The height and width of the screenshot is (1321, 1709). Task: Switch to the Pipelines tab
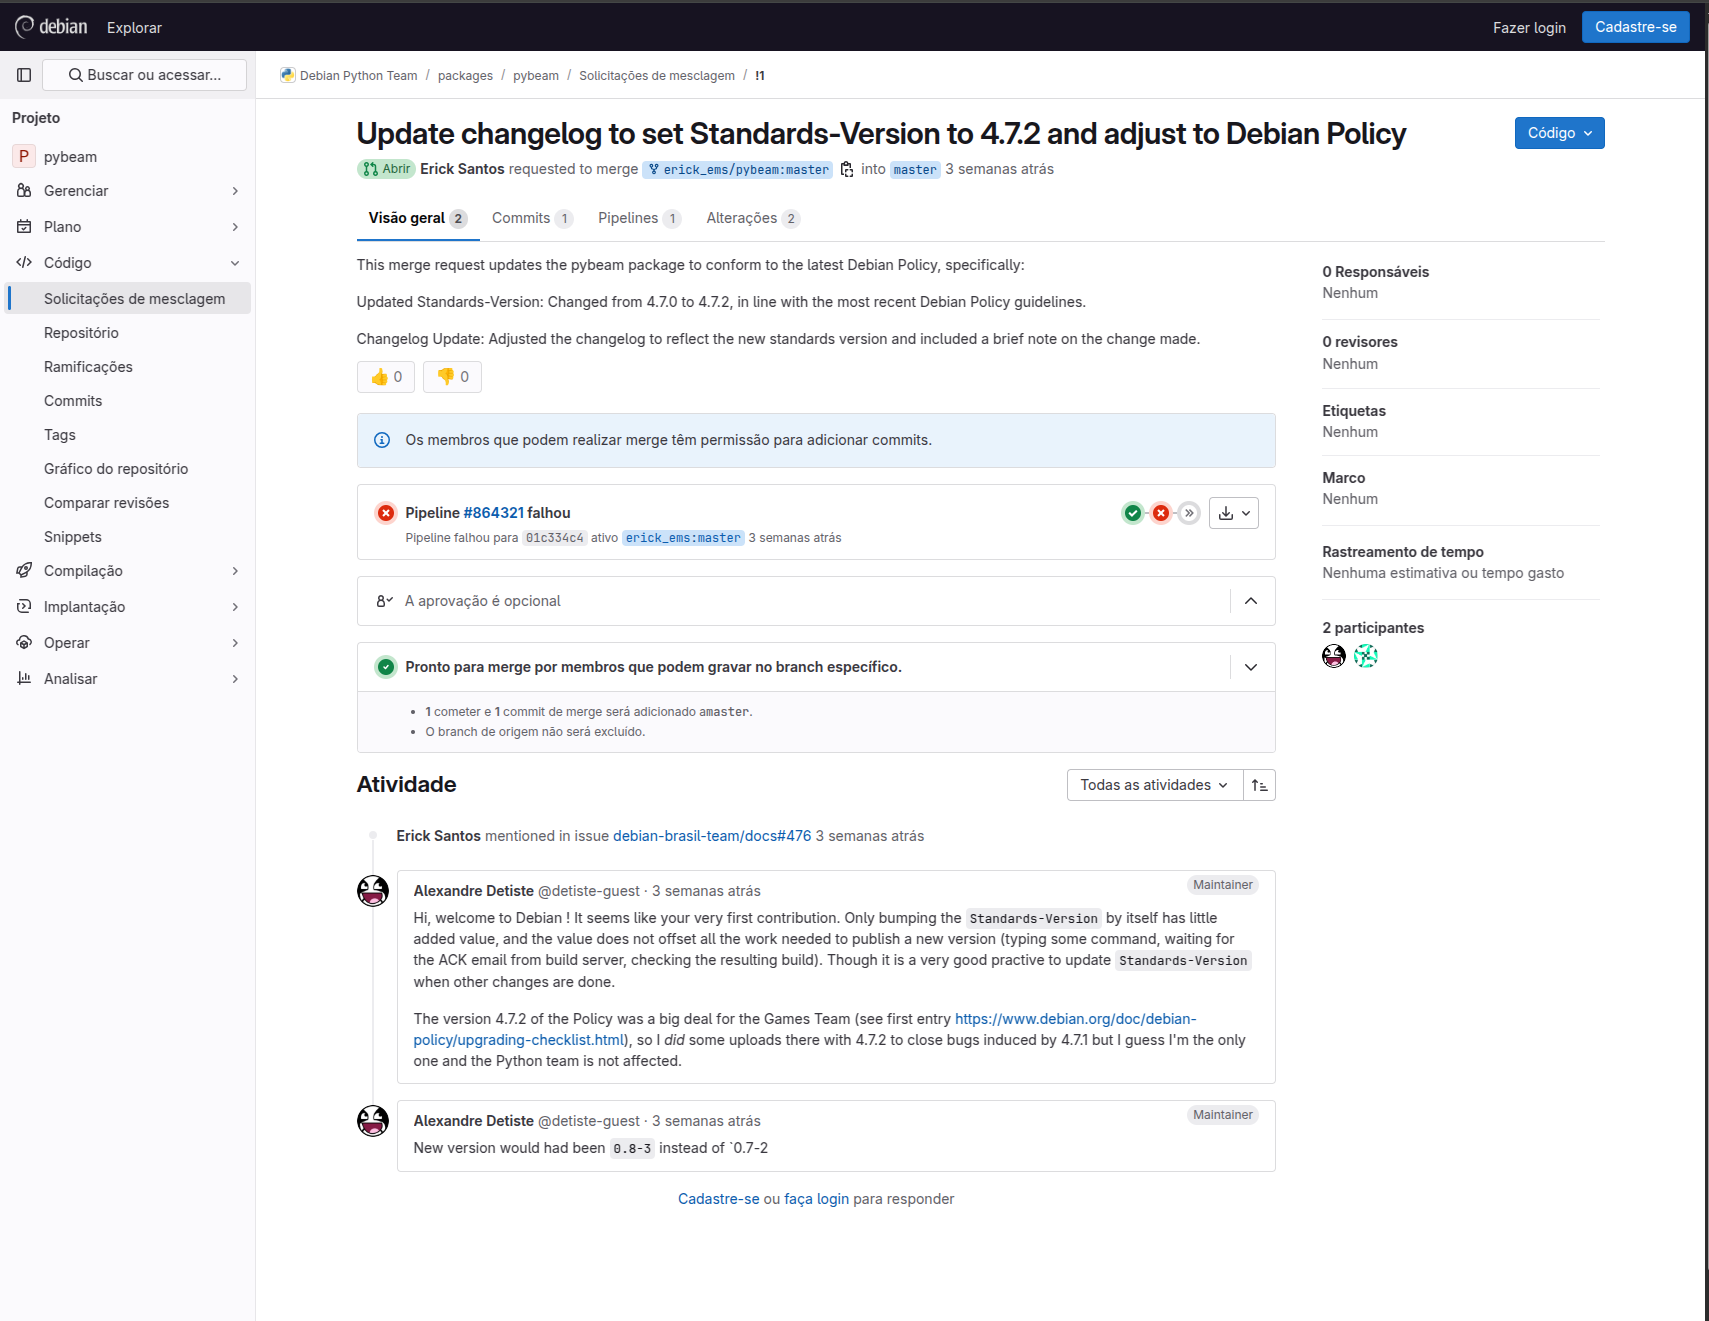(x=639, y=218)
